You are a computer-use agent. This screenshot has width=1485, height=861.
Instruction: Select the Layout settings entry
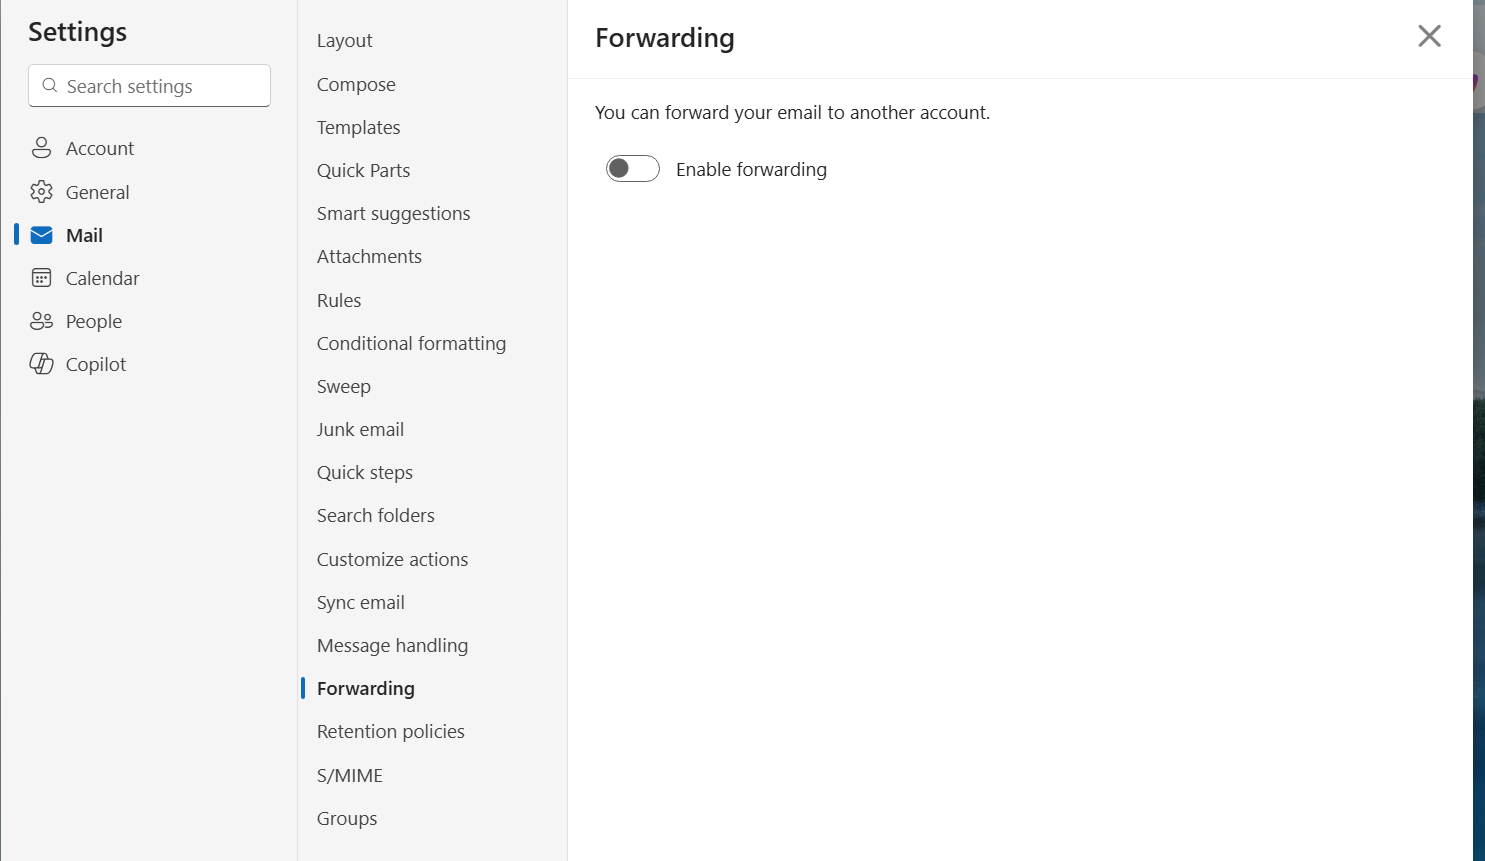(344, 40)
